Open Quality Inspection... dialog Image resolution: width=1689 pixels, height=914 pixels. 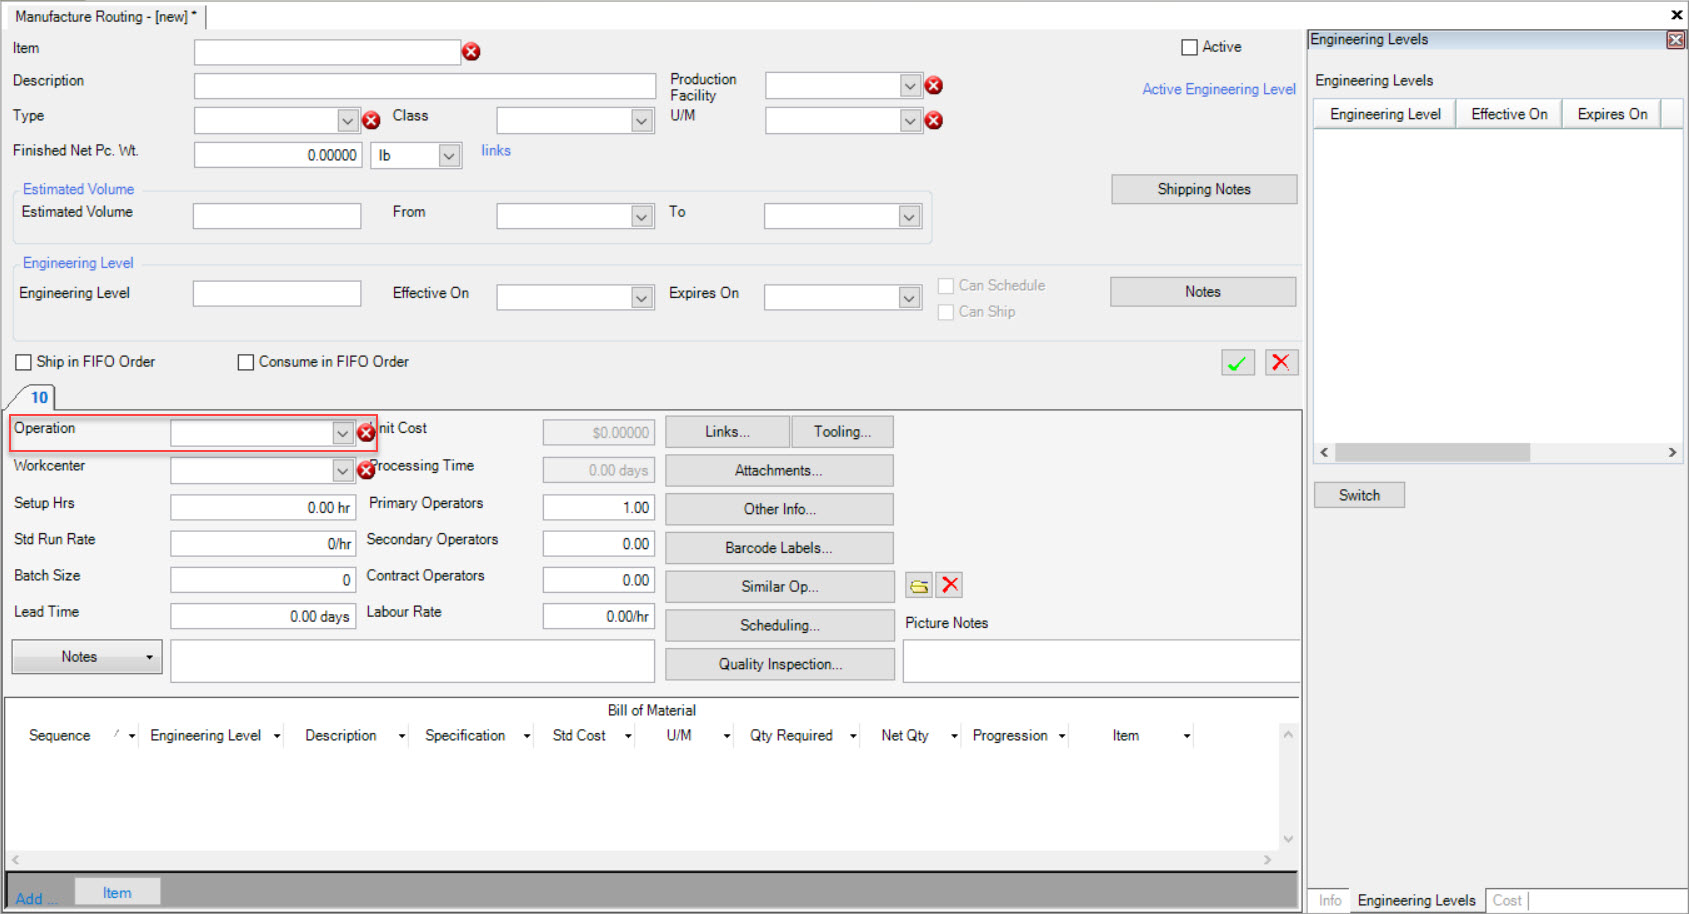pyautogui.click(x=780, y=664)
